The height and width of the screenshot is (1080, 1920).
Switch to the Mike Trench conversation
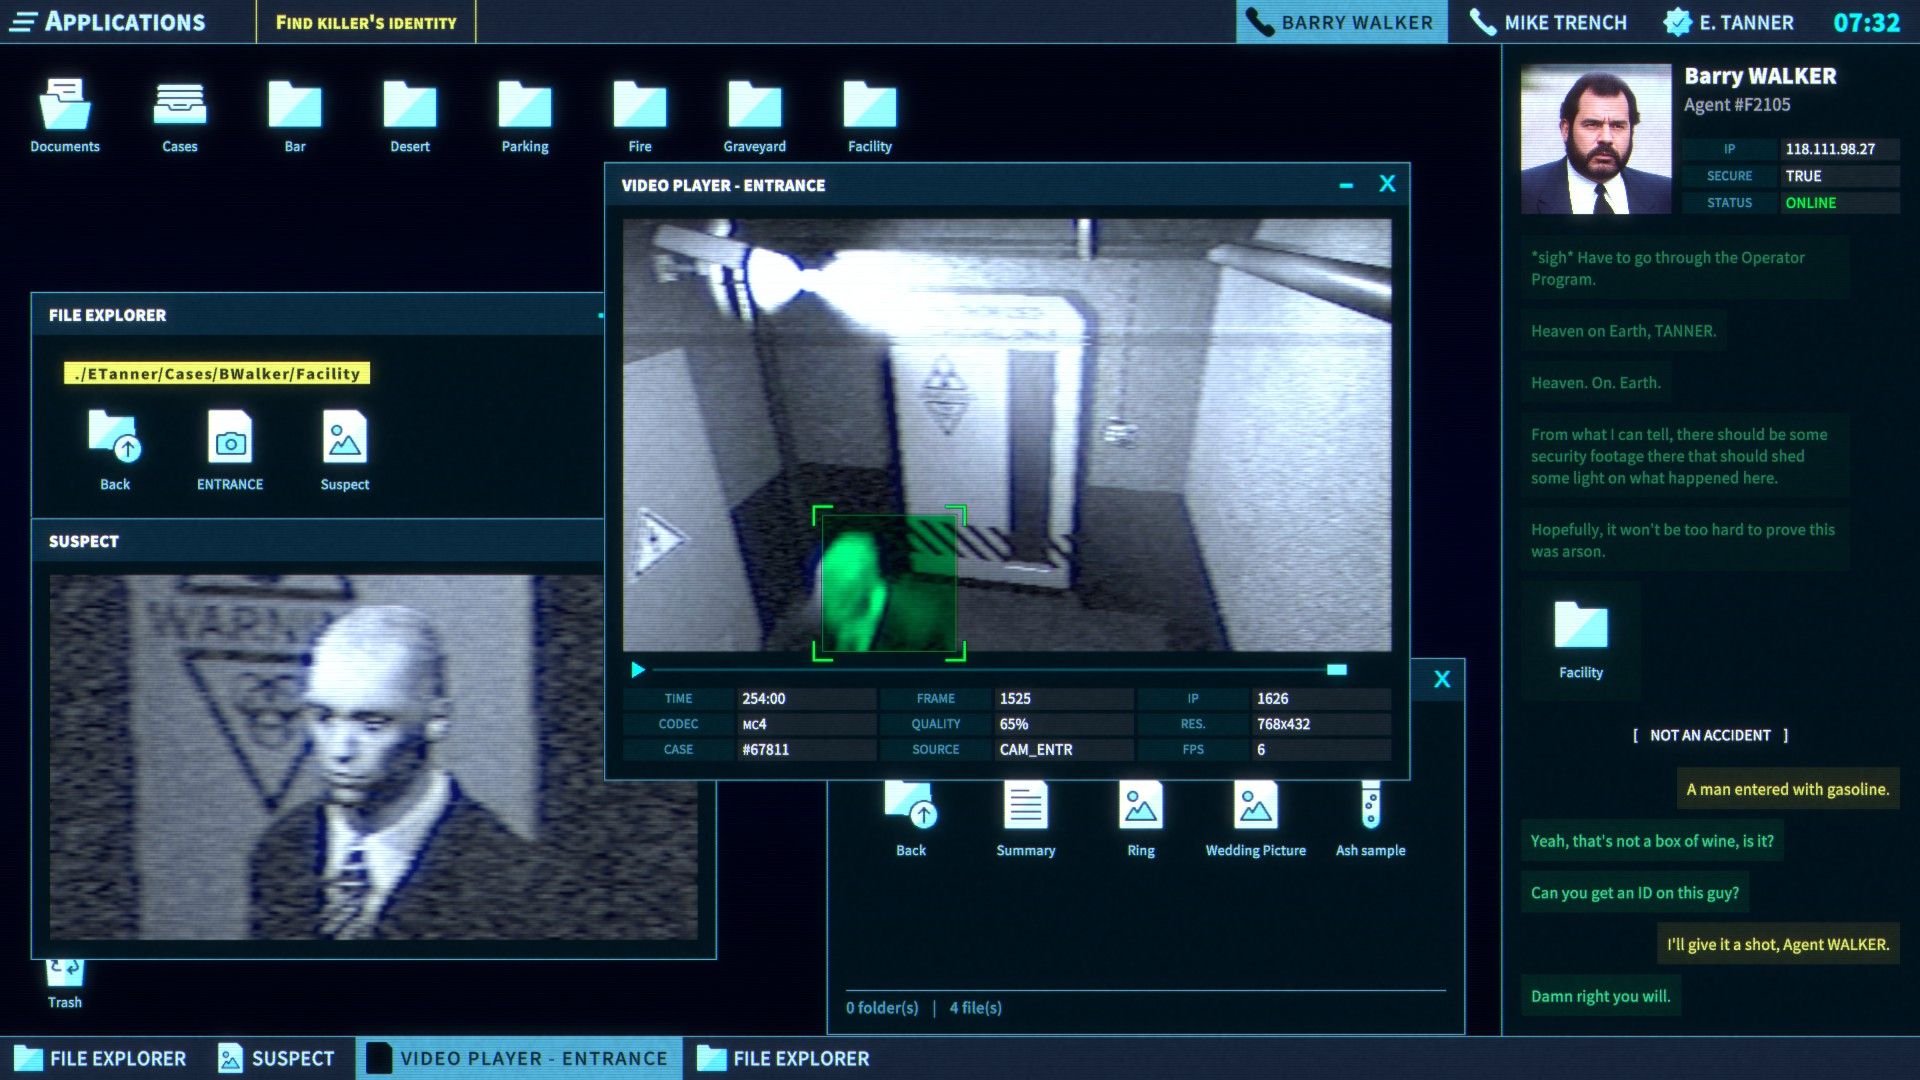pyautogui.click(x=1547, y=21)
